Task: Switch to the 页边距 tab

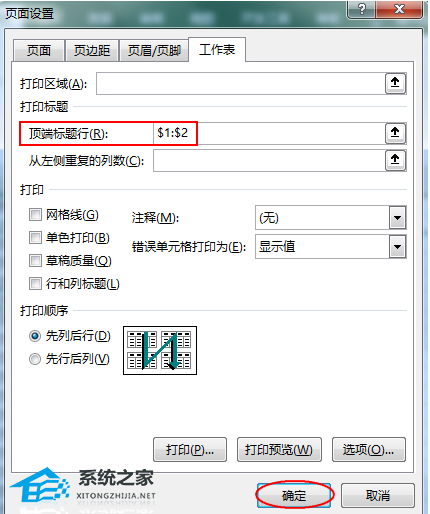Action: pyautogui.click(x=92, y=50)
